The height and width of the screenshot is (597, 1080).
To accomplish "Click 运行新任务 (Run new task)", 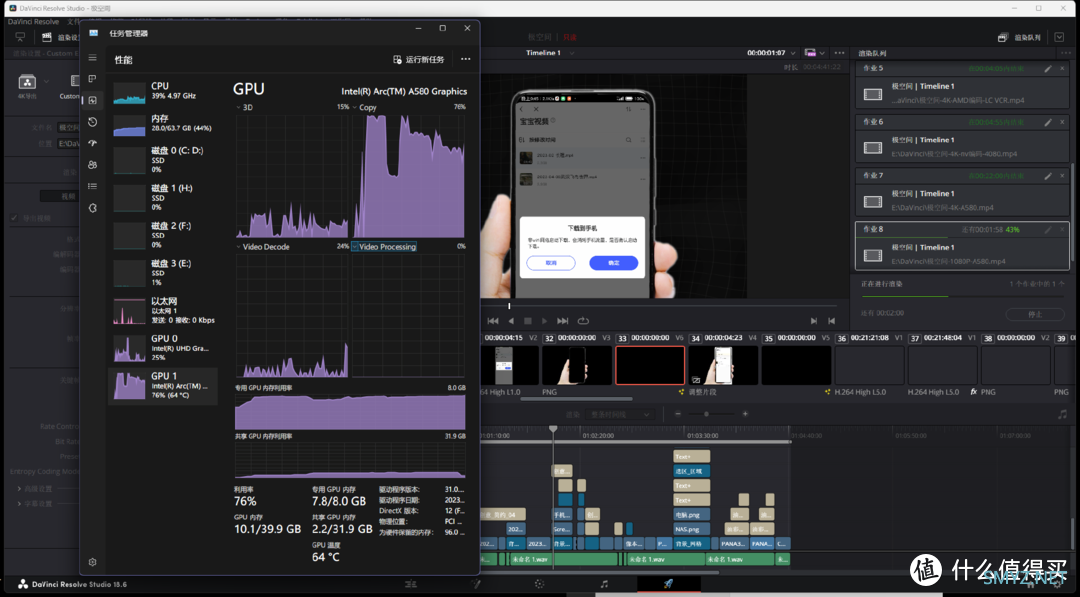I will pyautogui.click(x=419, y=59).
